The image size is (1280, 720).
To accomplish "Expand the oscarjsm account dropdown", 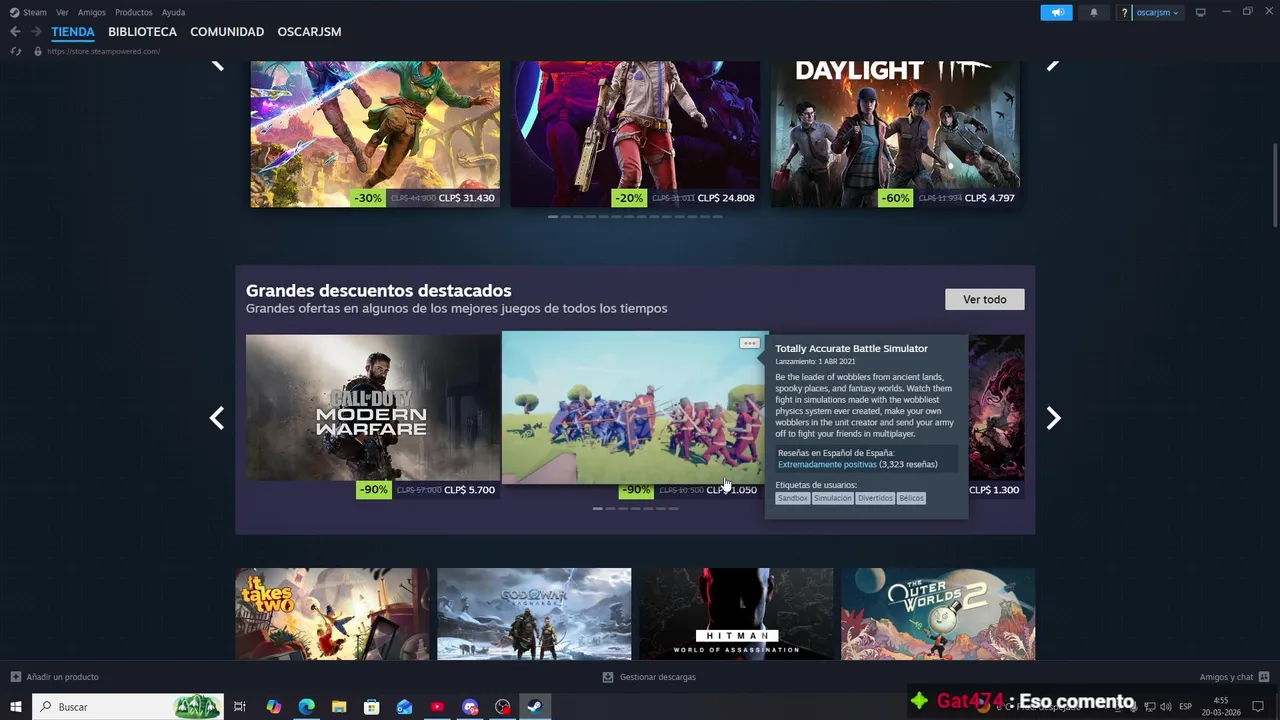I will click(x=1158, y=13).
